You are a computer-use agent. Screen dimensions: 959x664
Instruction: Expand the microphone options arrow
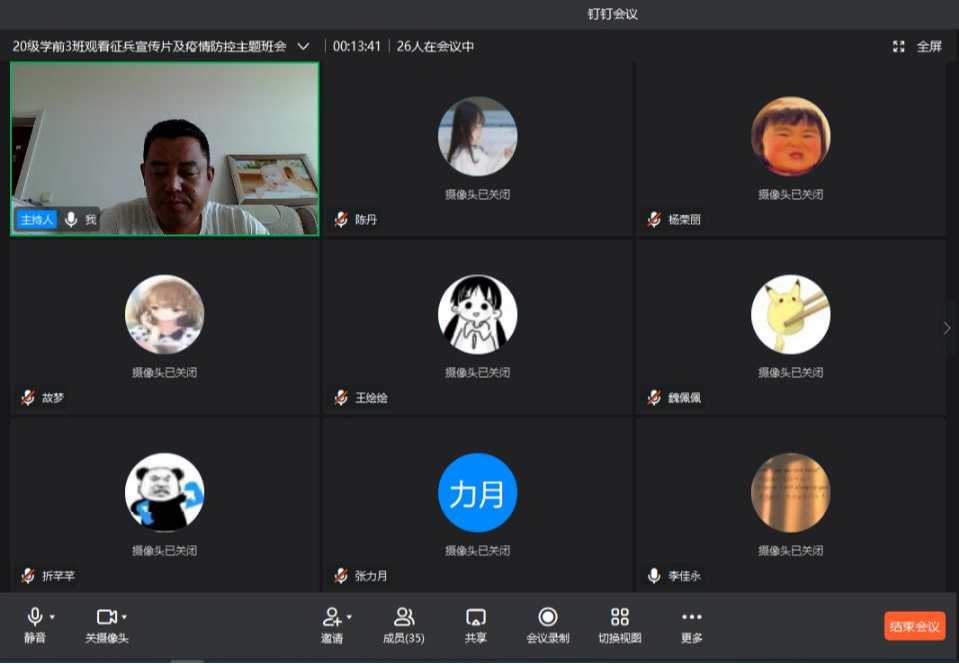pos(52,617)
